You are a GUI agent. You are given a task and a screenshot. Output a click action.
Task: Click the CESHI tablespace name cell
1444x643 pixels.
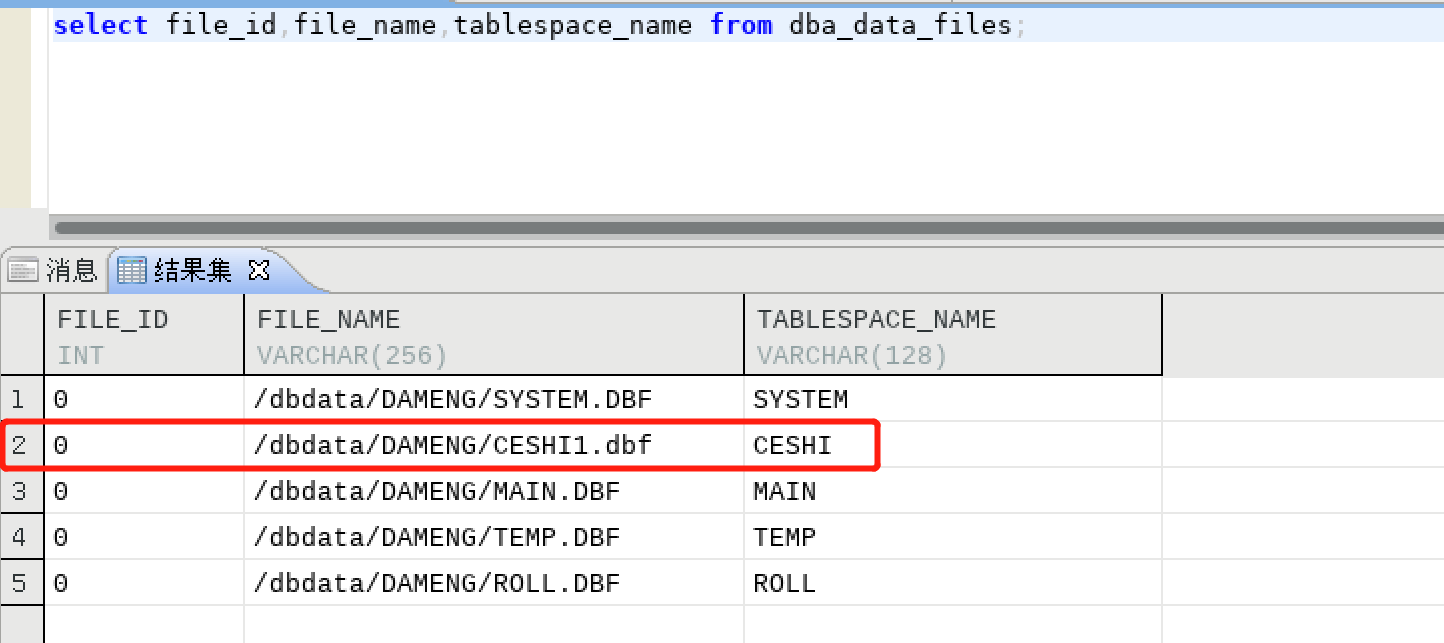pyautogui.click(x=953, y=446)
